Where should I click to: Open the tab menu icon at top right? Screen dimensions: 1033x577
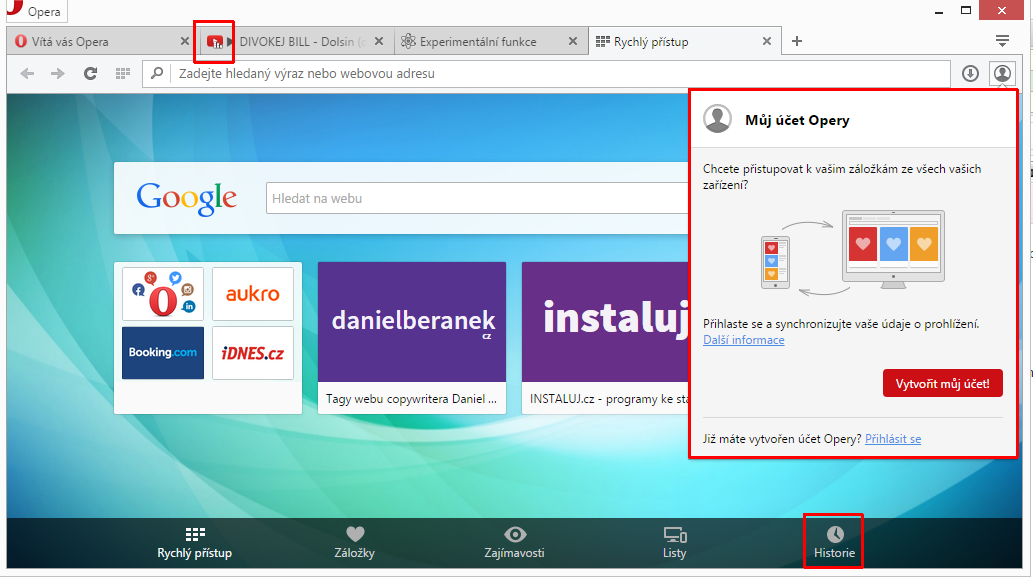(x=1002, y=41)
